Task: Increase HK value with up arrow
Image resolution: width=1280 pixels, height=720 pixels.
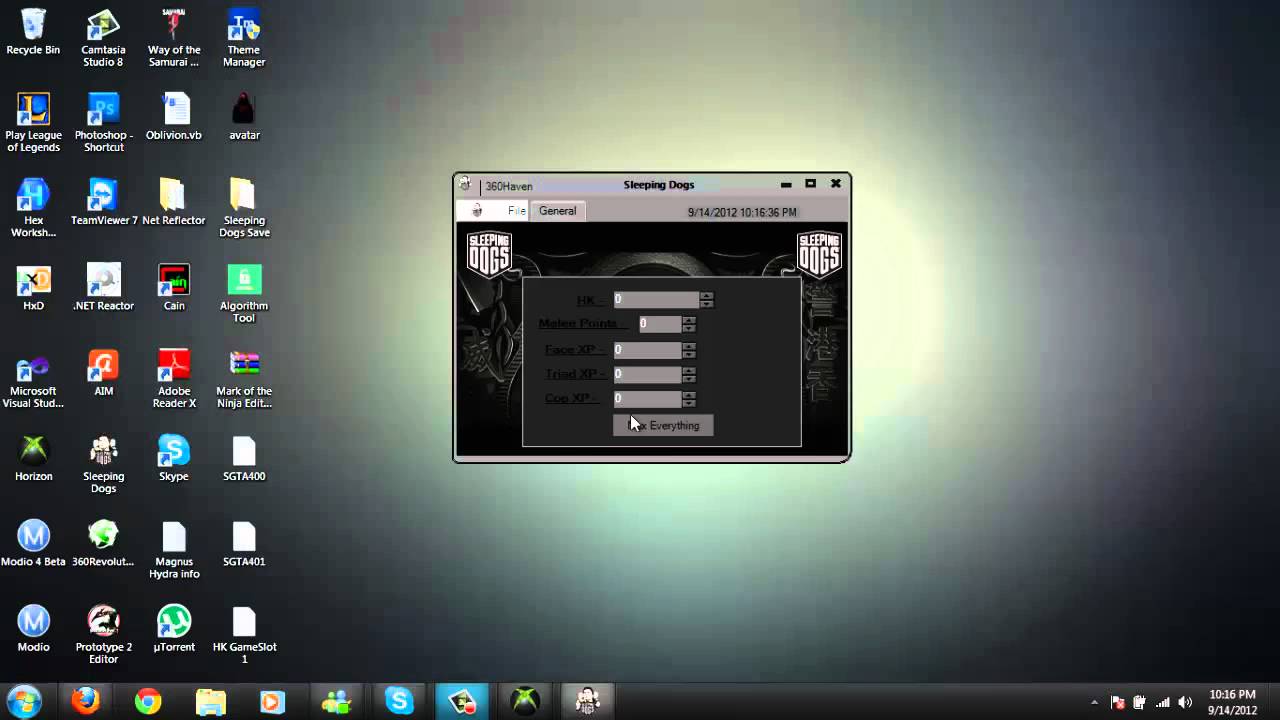Action: click(x=706, y=295)
